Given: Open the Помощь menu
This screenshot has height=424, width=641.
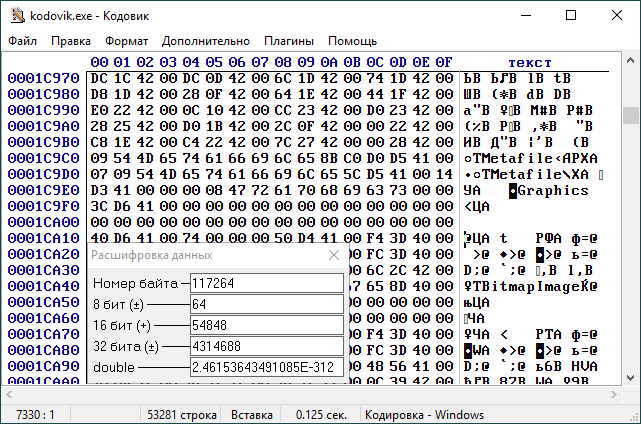Looking at the screenshot, I should pyautogui.click(x=353, y=41).
